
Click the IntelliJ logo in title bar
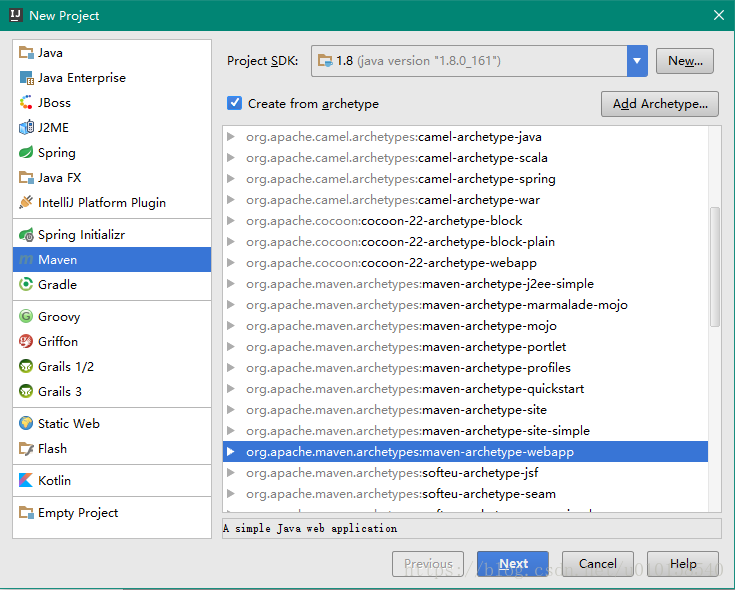click(x=15, y=15)
